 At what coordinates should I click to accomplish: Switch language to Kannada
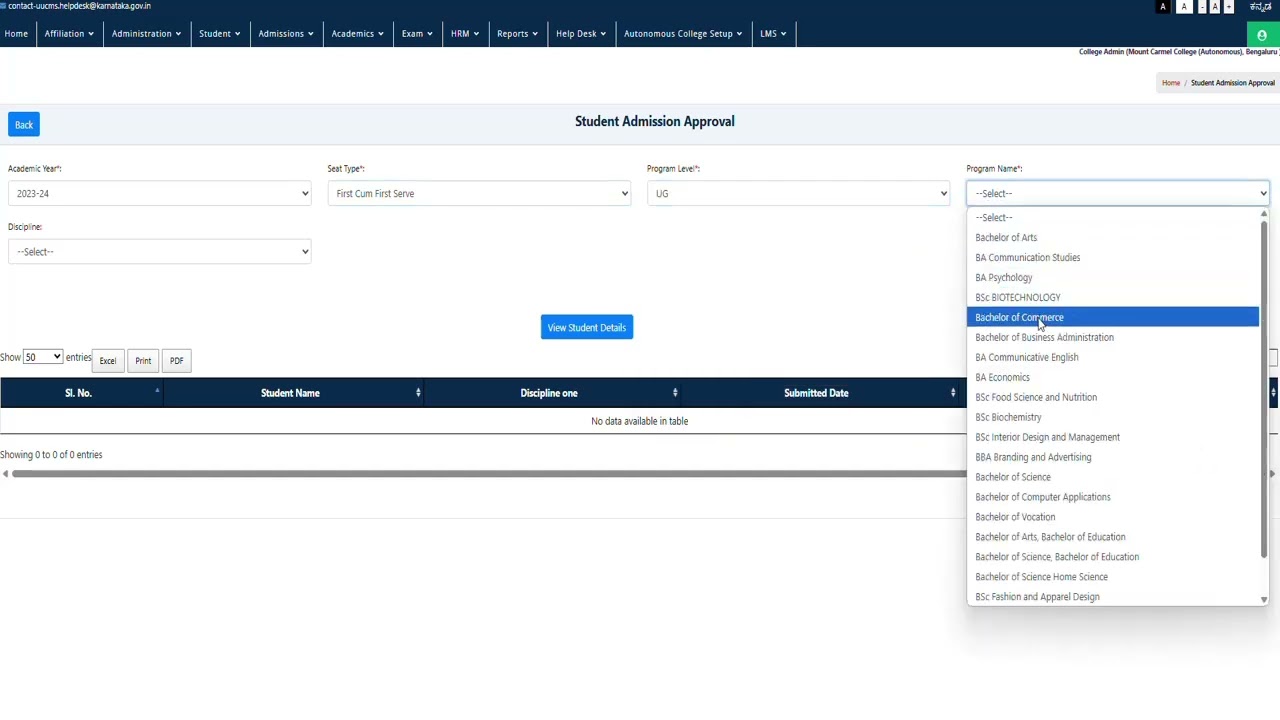[x=1260, y=7]
